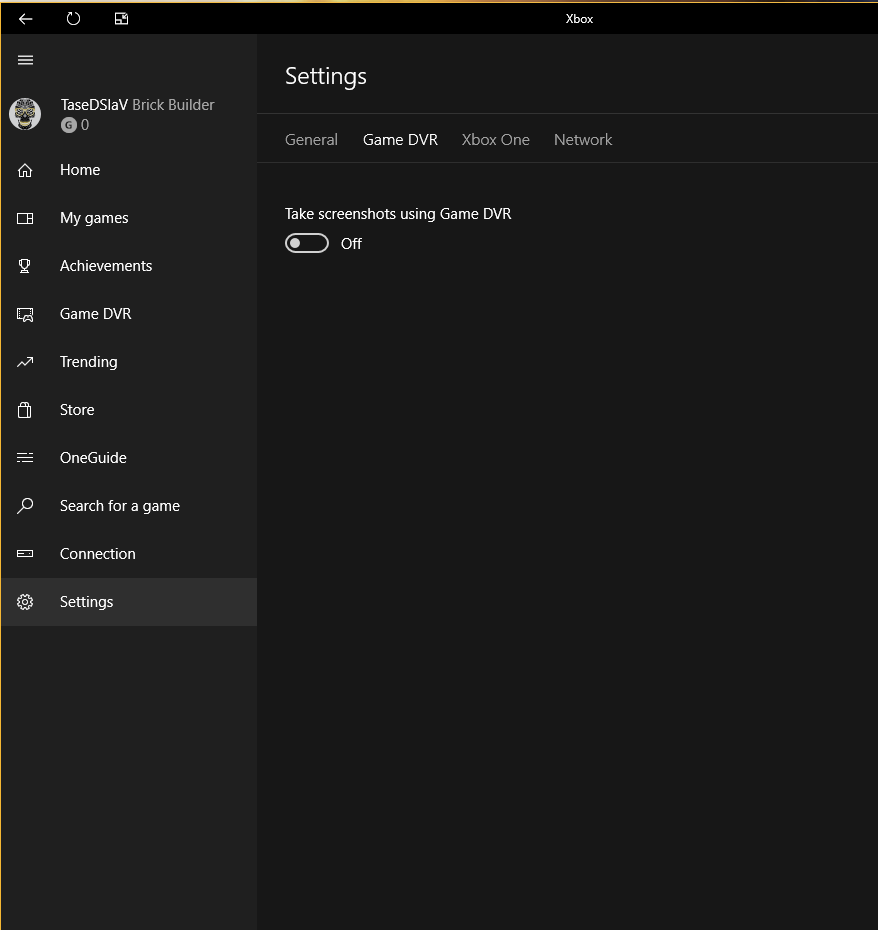Click the refresh icon in title bar

click(73, 19)
